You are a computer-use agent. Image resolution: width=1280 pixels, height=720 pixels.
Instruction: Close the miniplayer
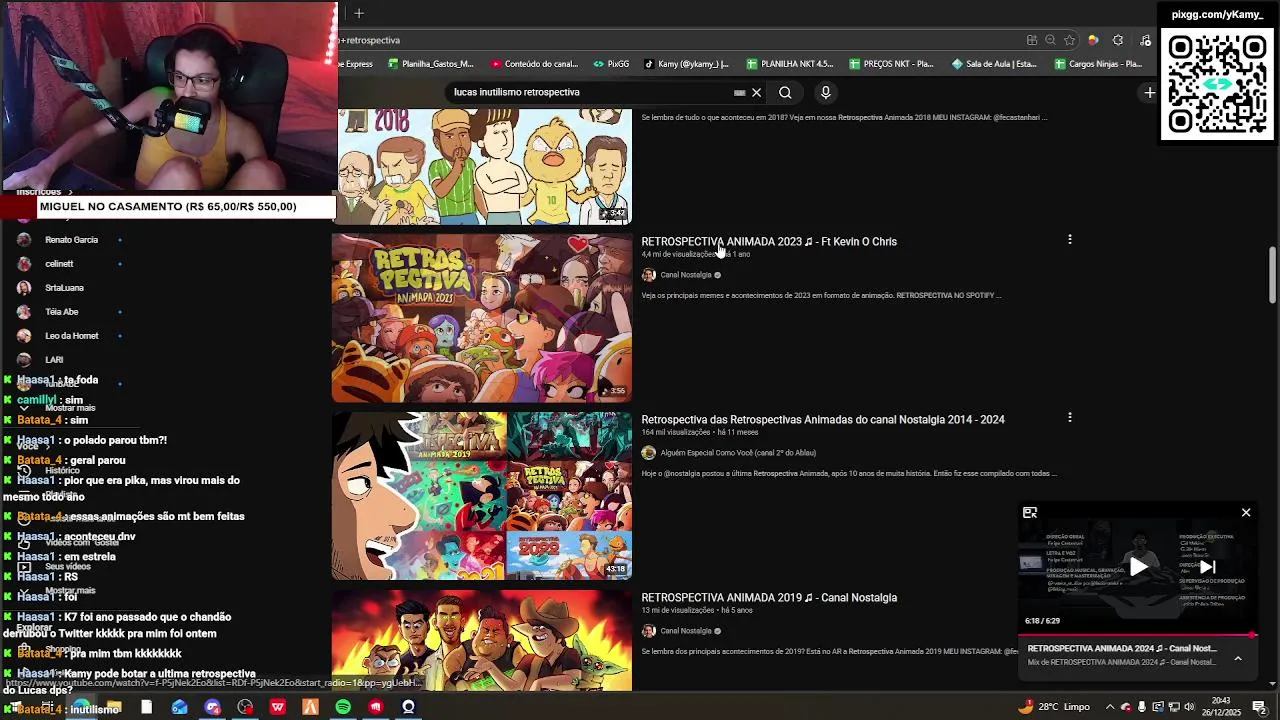[1246, 513]
